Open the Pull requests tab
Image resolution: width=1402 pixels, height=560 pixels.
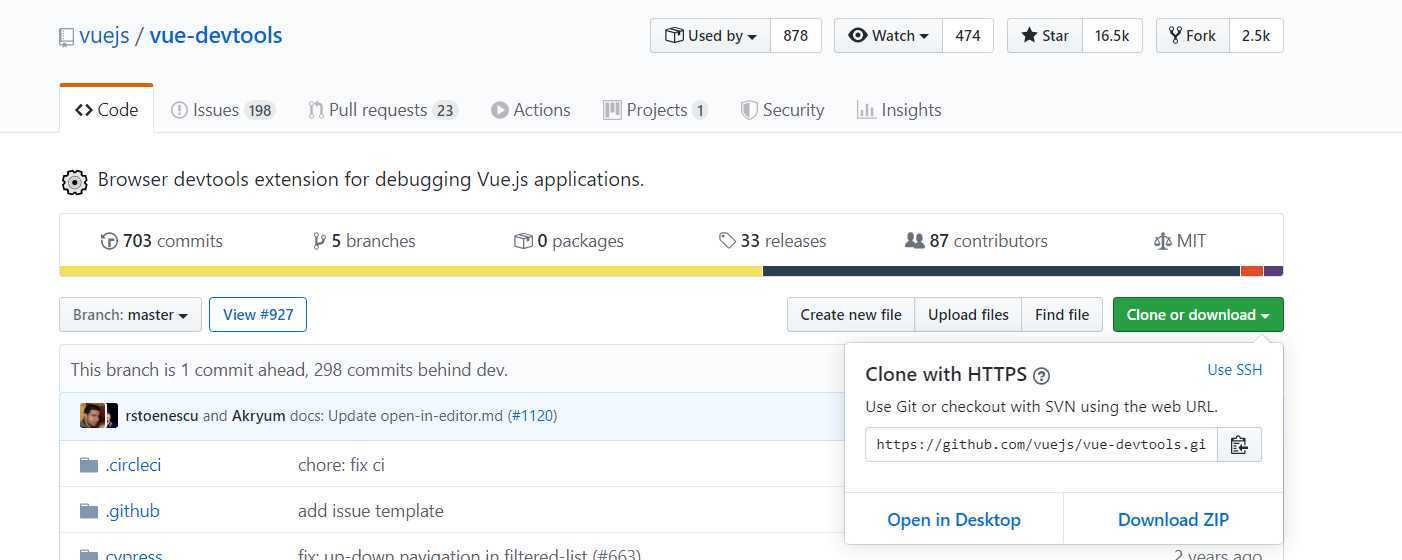(x=383, y=110)
